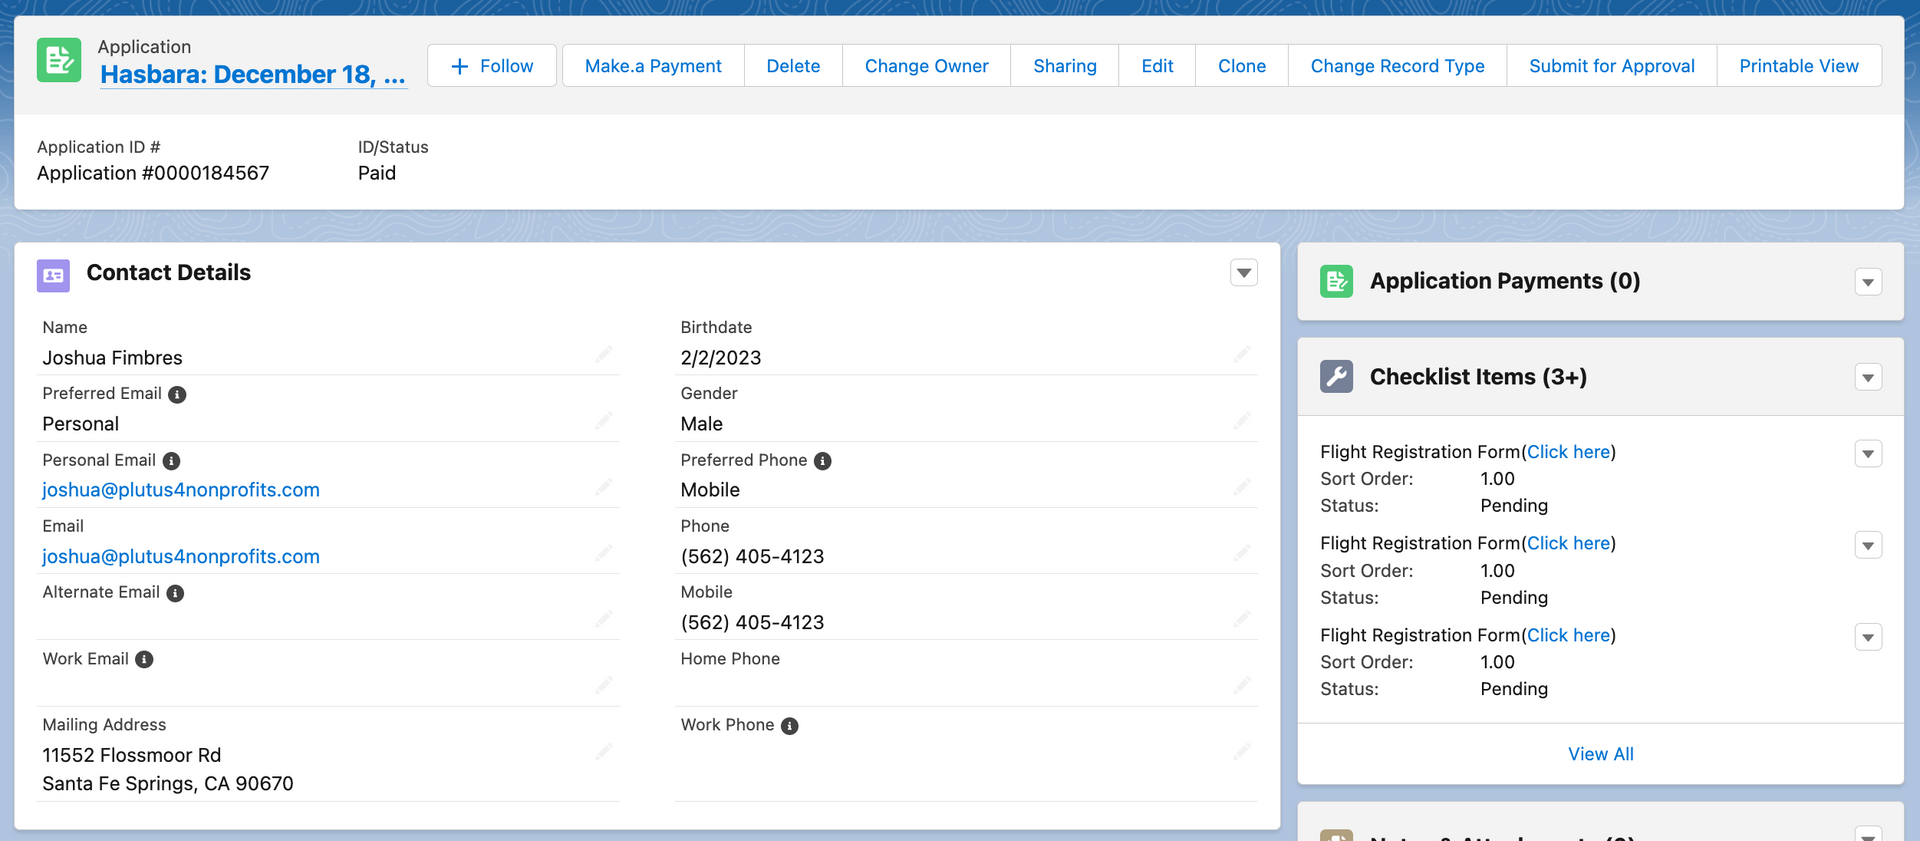Viewport: 1920px width, 841px height.
Task: Click the purple Contact Details card icon
Action: (53, 275)
